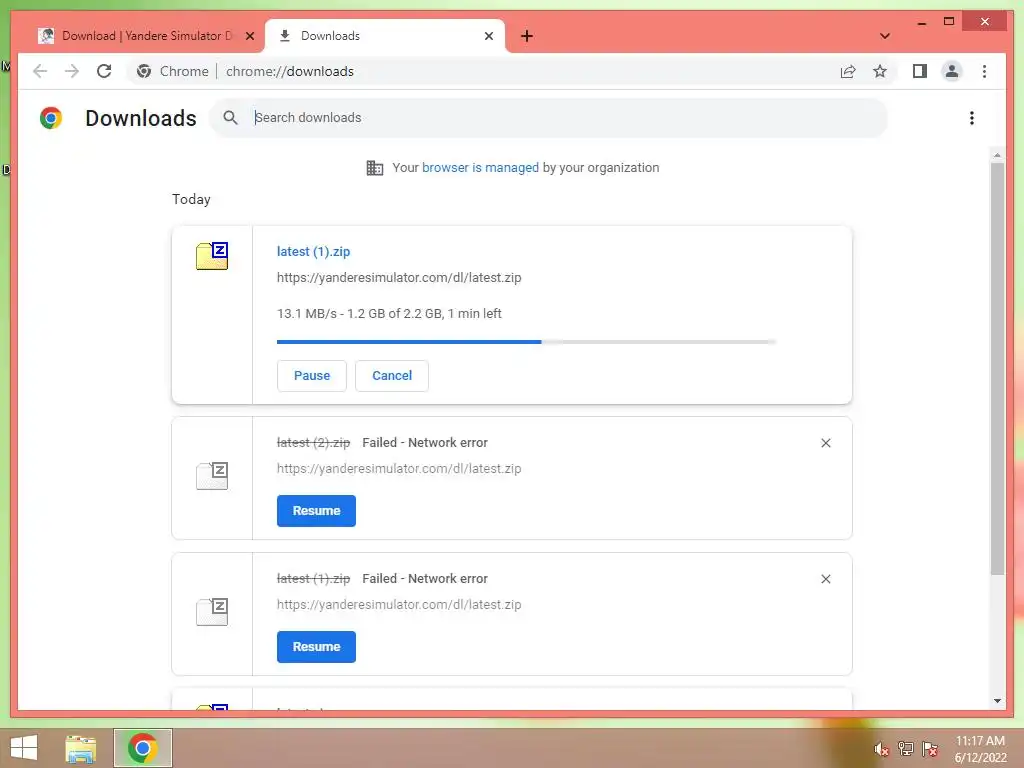This screenshot has height=768, width=1024.
Task: Click the active download's source URL
Action: (x=399, y=278)
